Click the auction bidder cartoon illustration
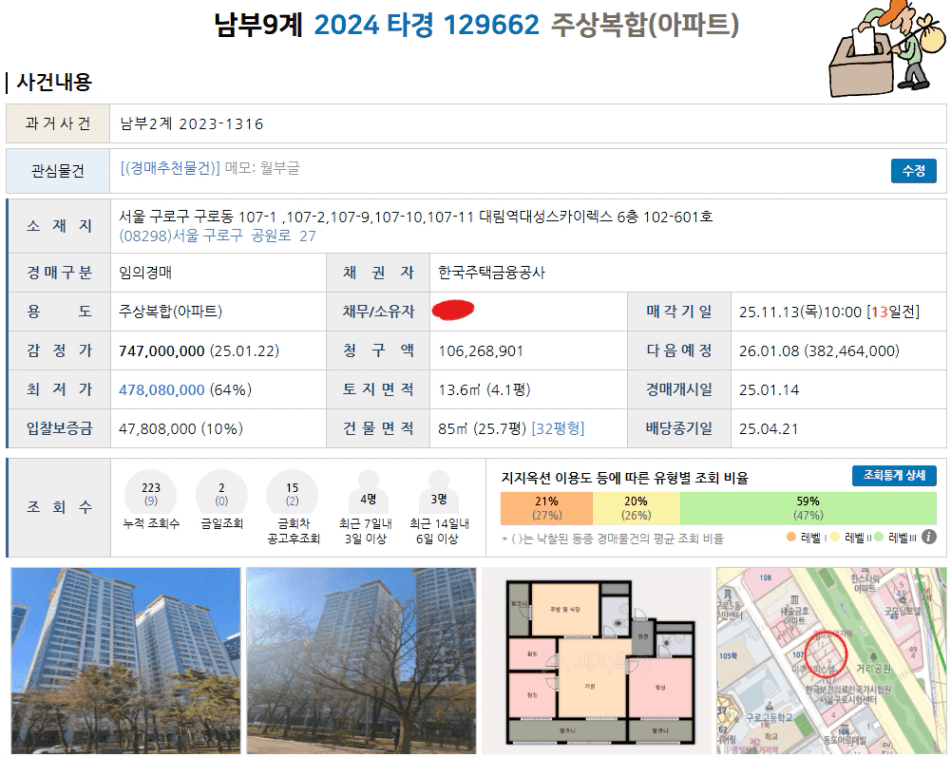 [887, 49]
